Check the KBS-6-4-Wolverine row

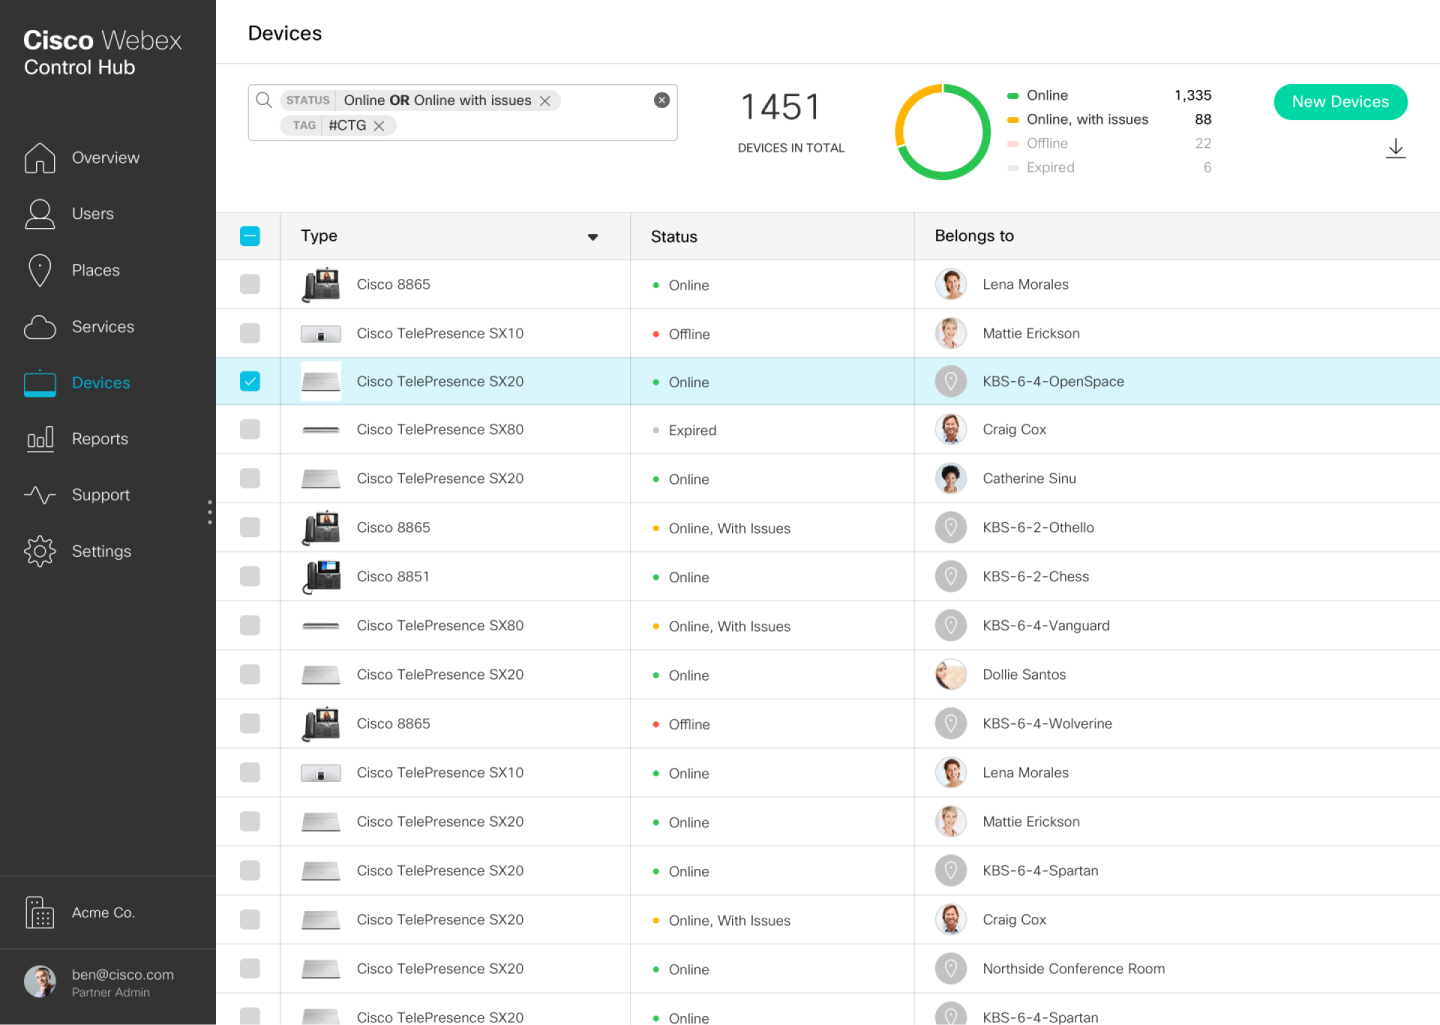point(250,723)
